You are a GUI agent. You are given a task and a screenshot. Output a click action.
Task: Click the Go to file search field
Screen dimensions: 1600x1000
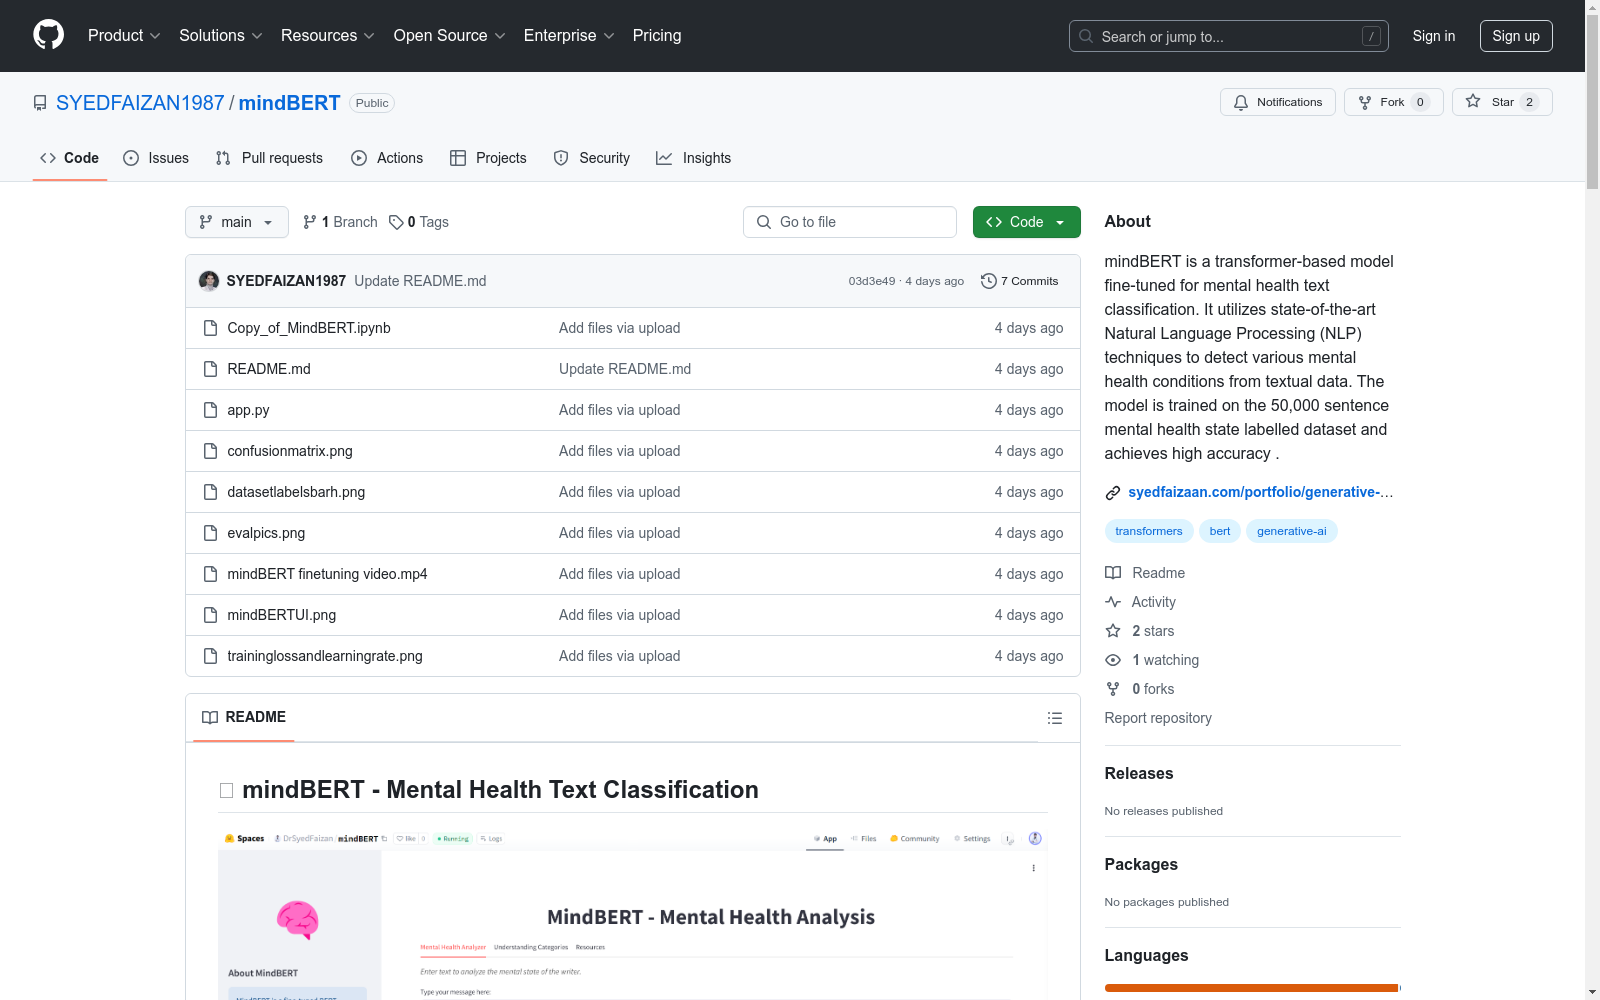tap(850, 222)
